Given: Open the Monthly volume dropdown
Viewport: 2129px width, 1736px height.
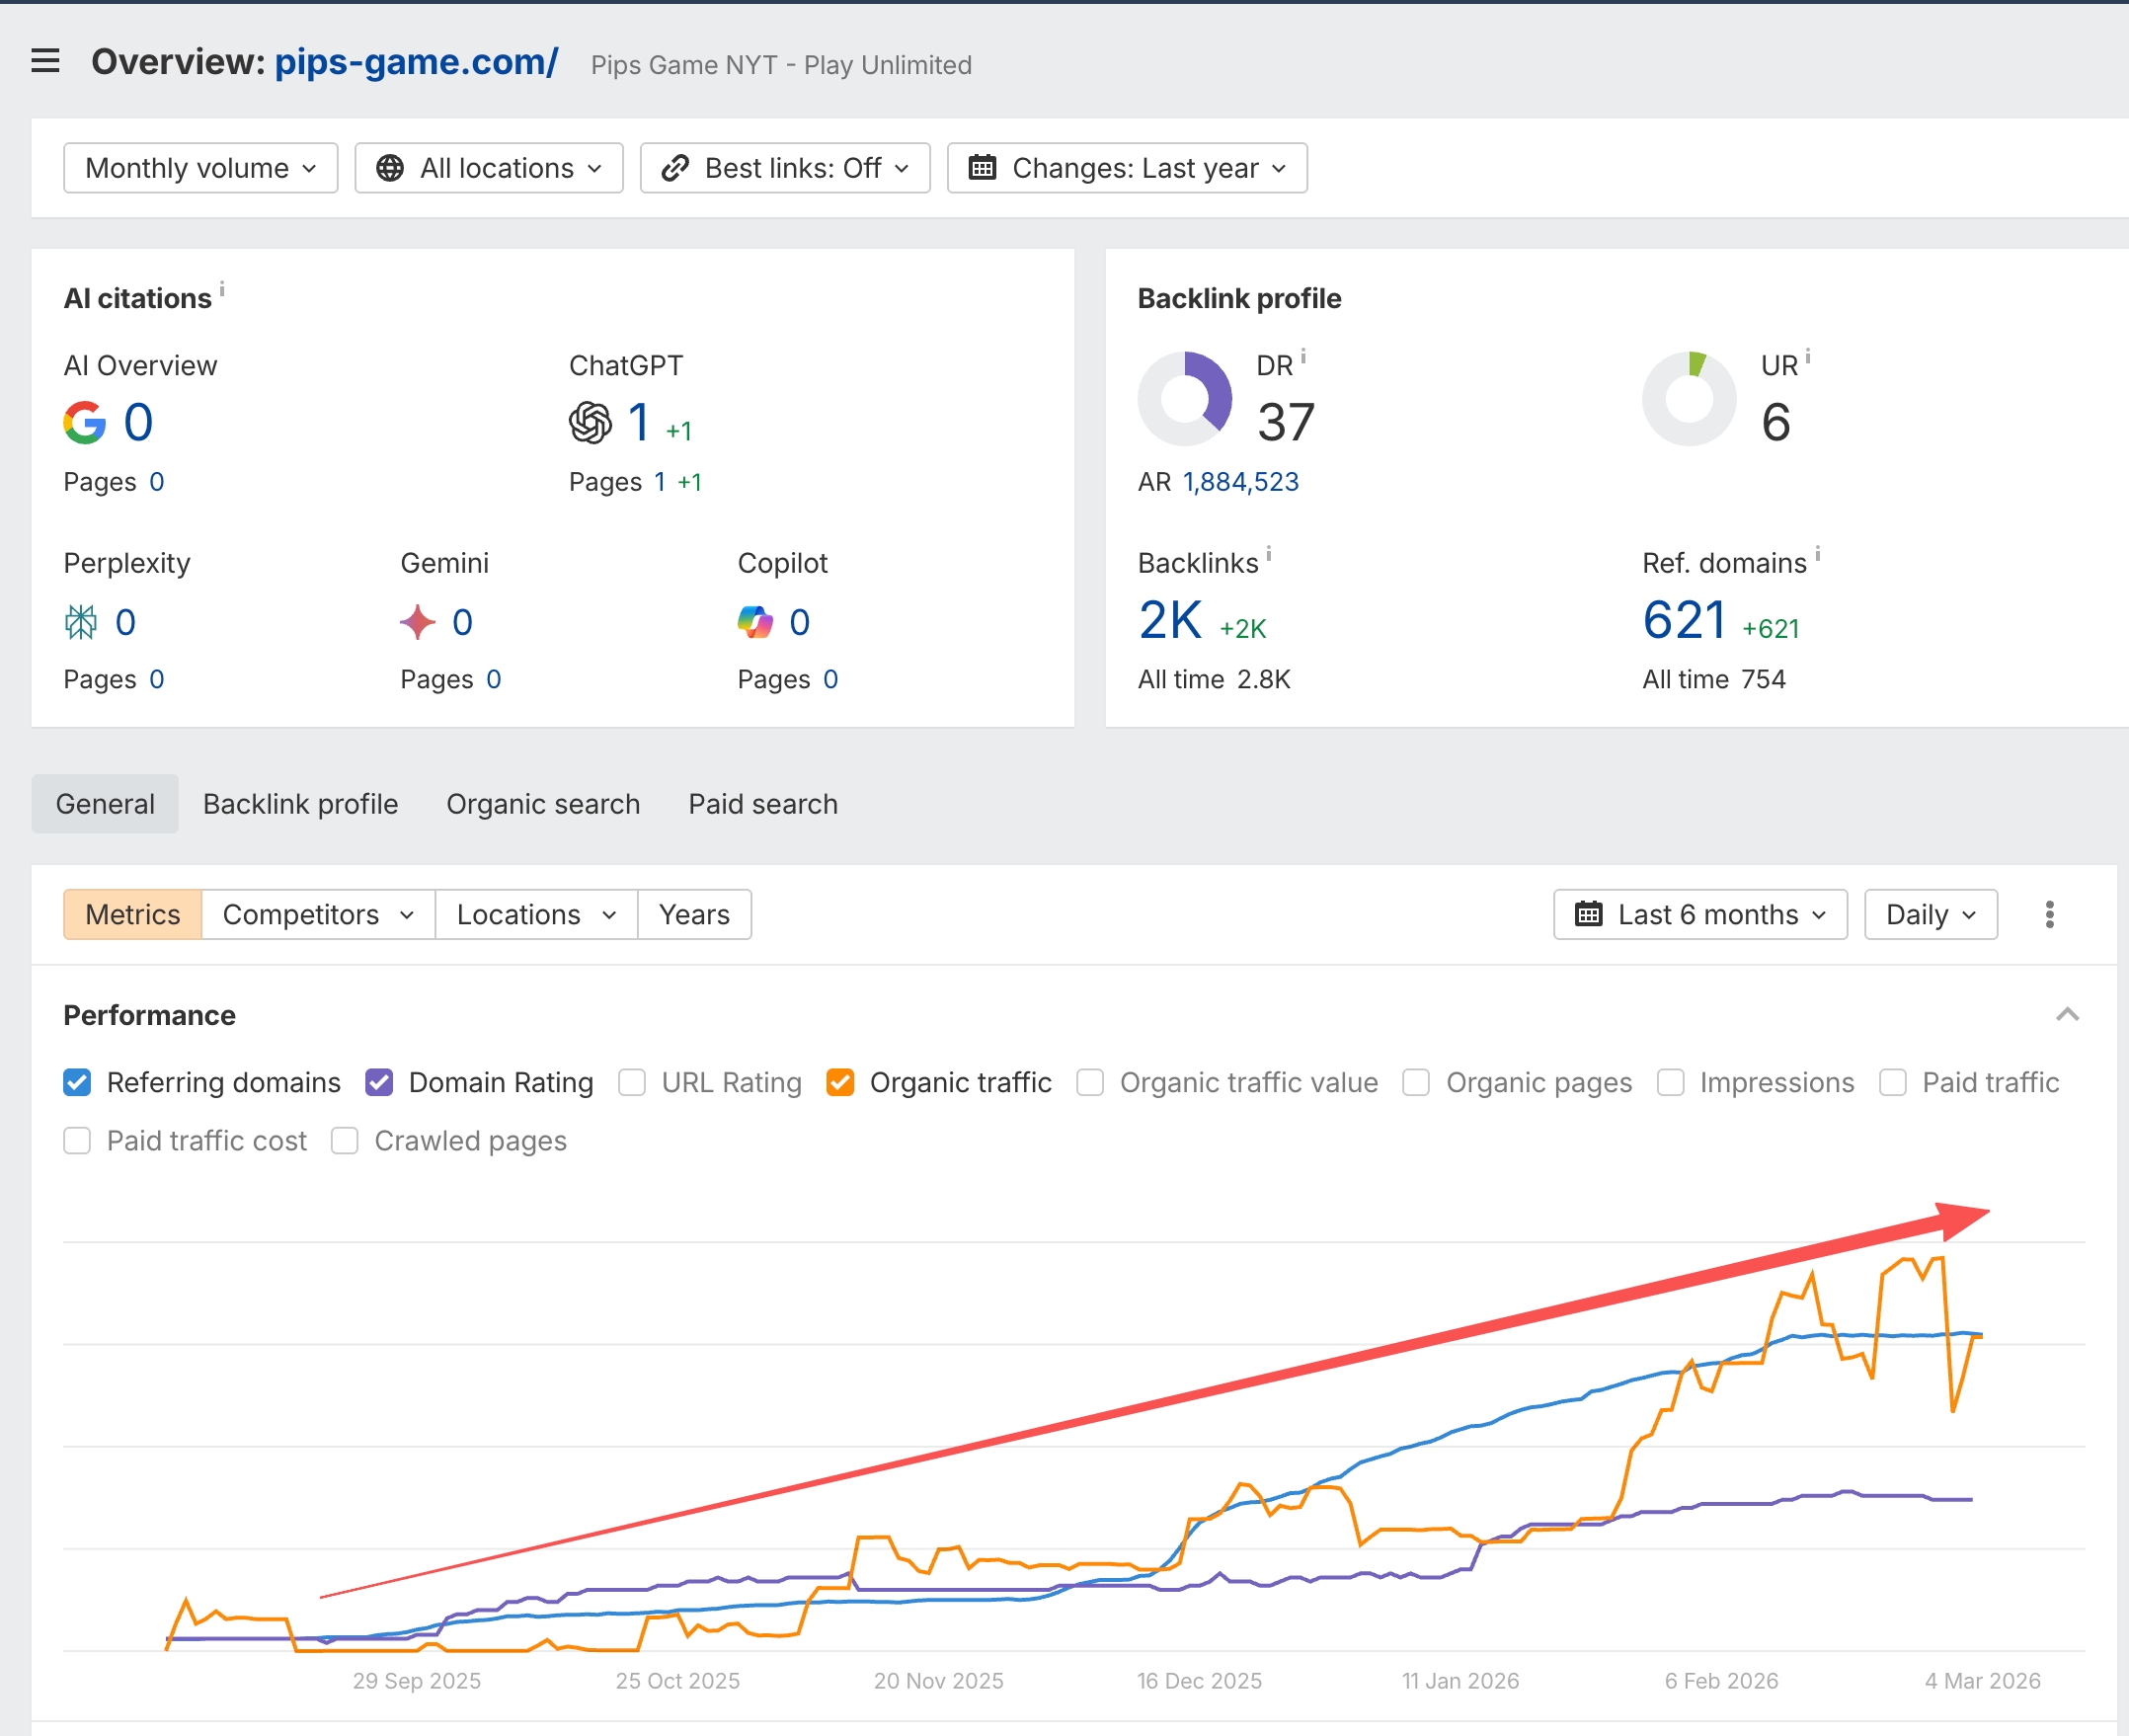Looking at the screenshot, I should point(200,168).
